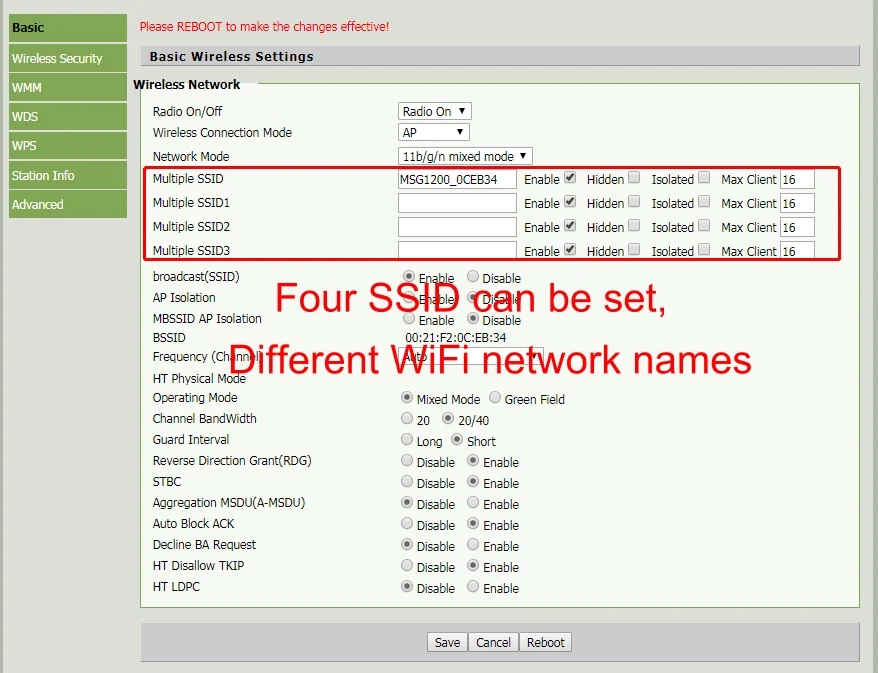Check Hidden for Multiple SSID2
This screenshot has height=673, width=878.
pyautogui.click(x=634, y=225)
